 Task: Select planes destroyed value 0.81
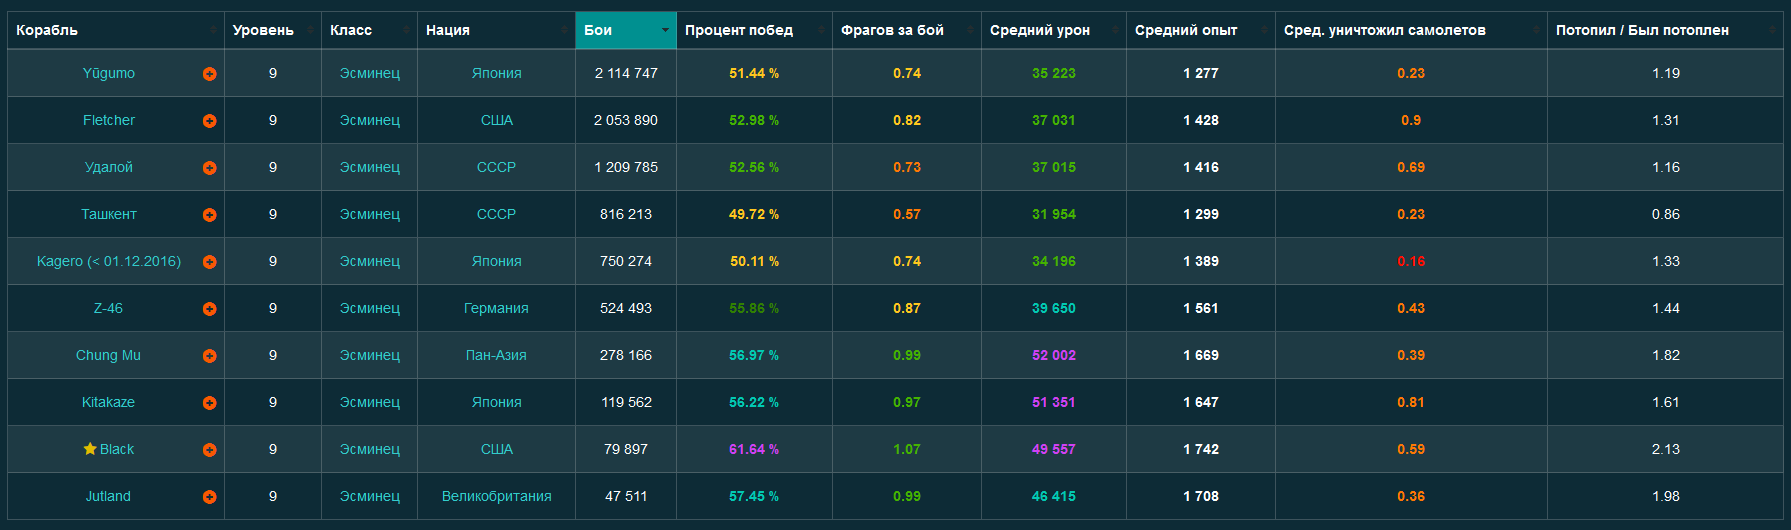point(1411,402)
